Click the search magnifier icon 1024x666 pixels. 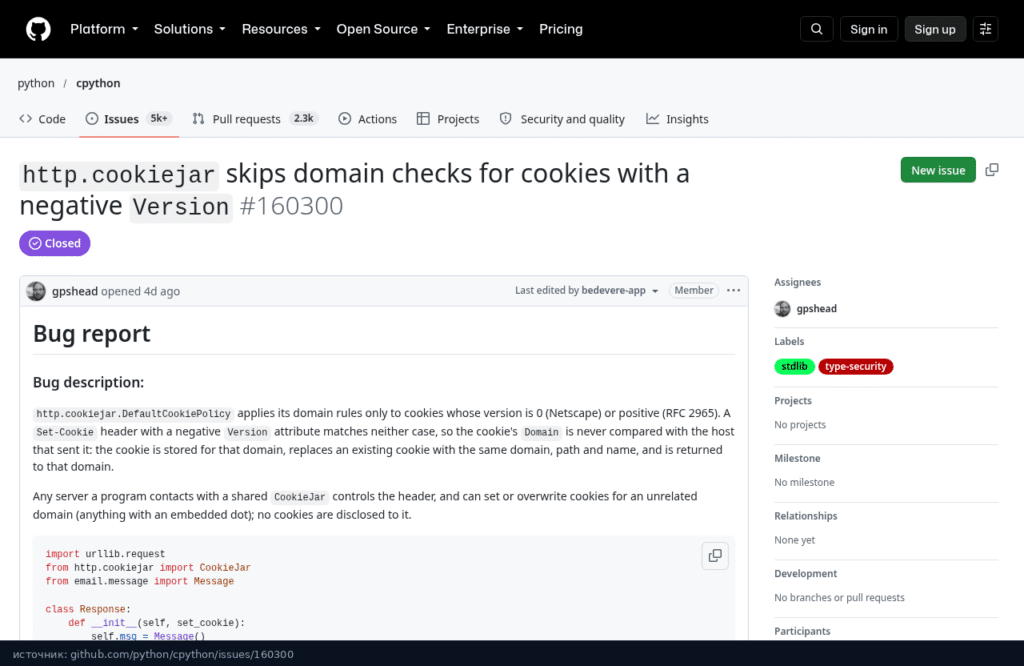tap(816, 29)
